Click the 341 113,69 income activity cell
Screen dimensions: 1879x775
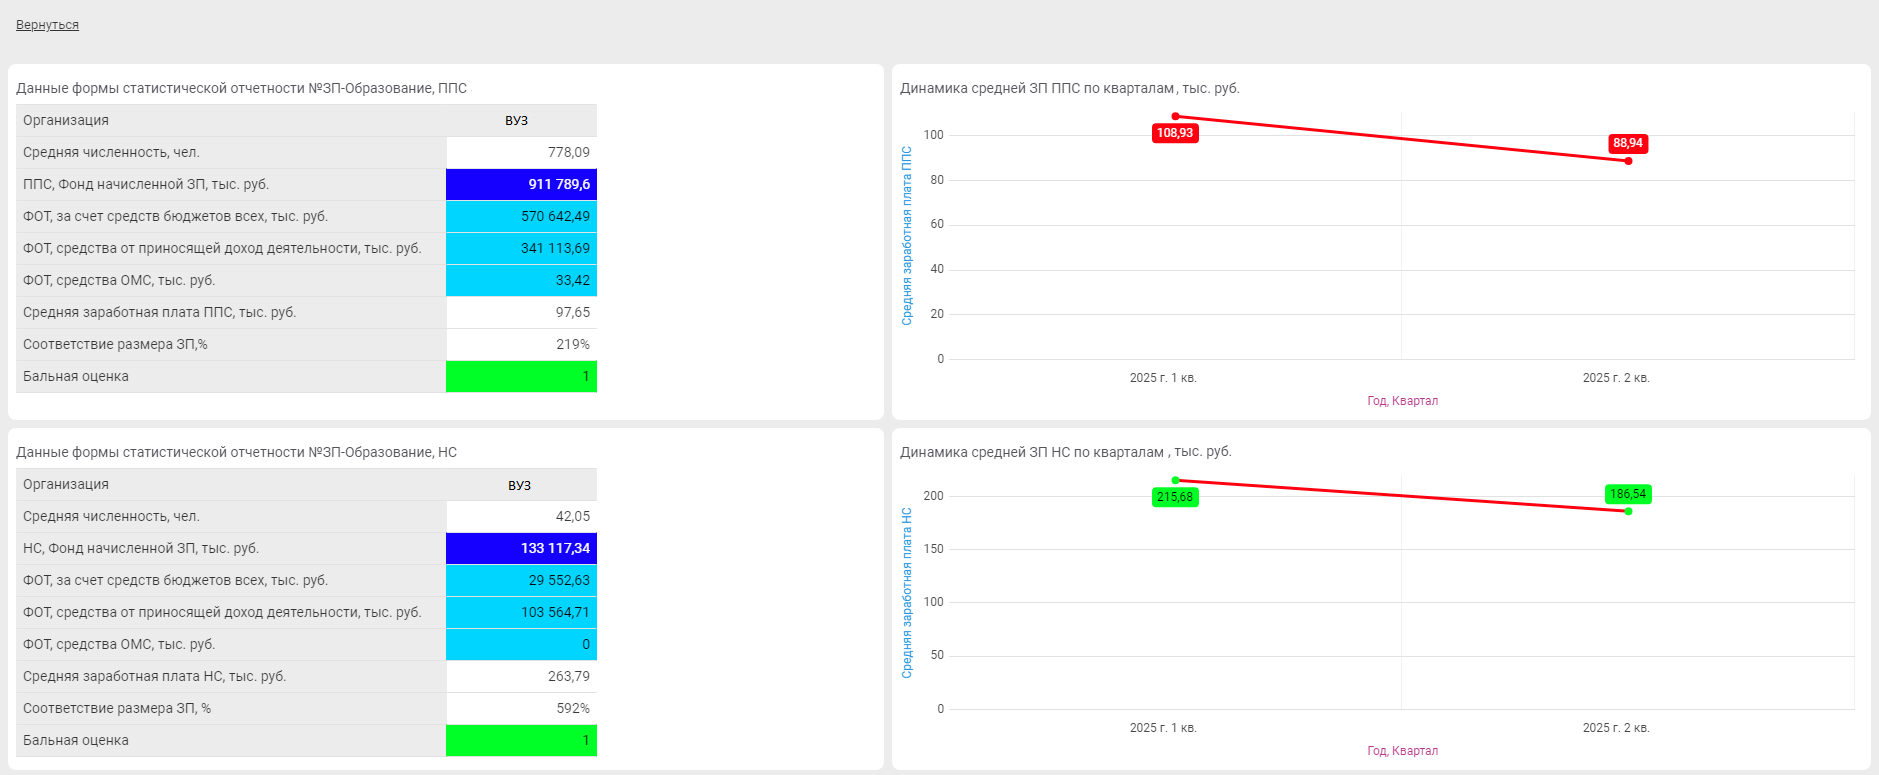pos(521,248)
